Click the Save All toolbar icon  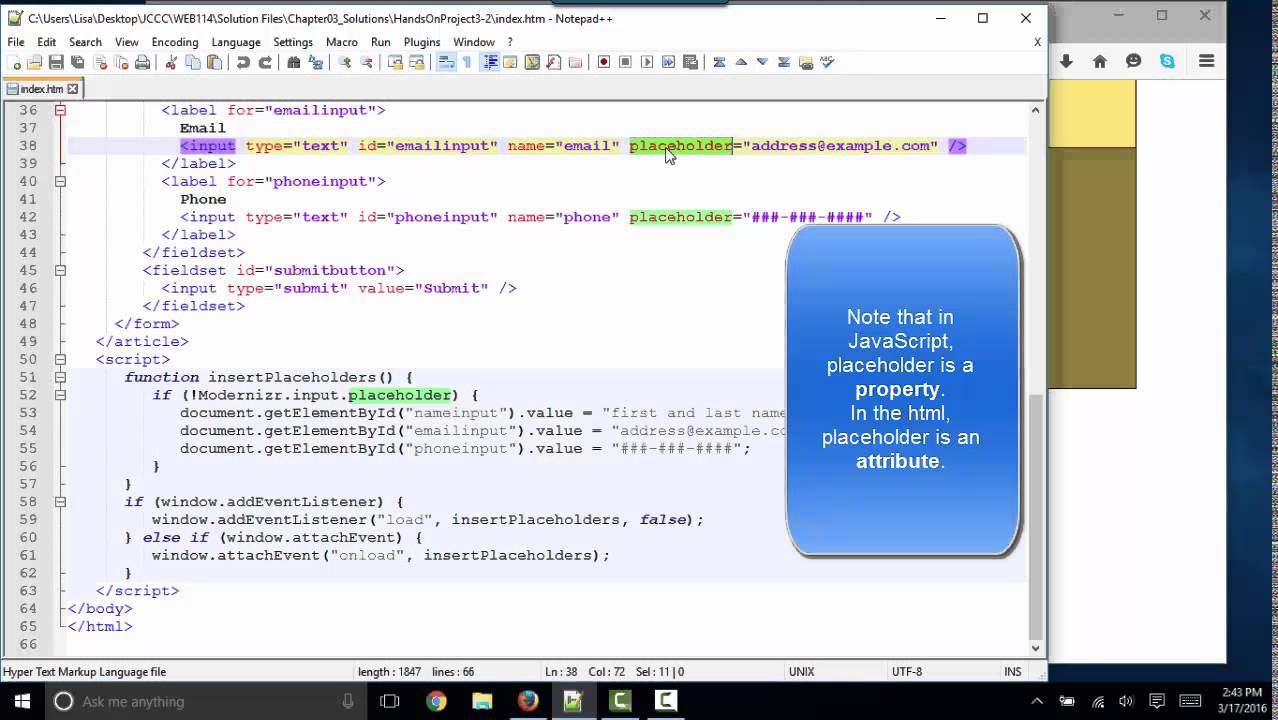[x=78, y=62]
